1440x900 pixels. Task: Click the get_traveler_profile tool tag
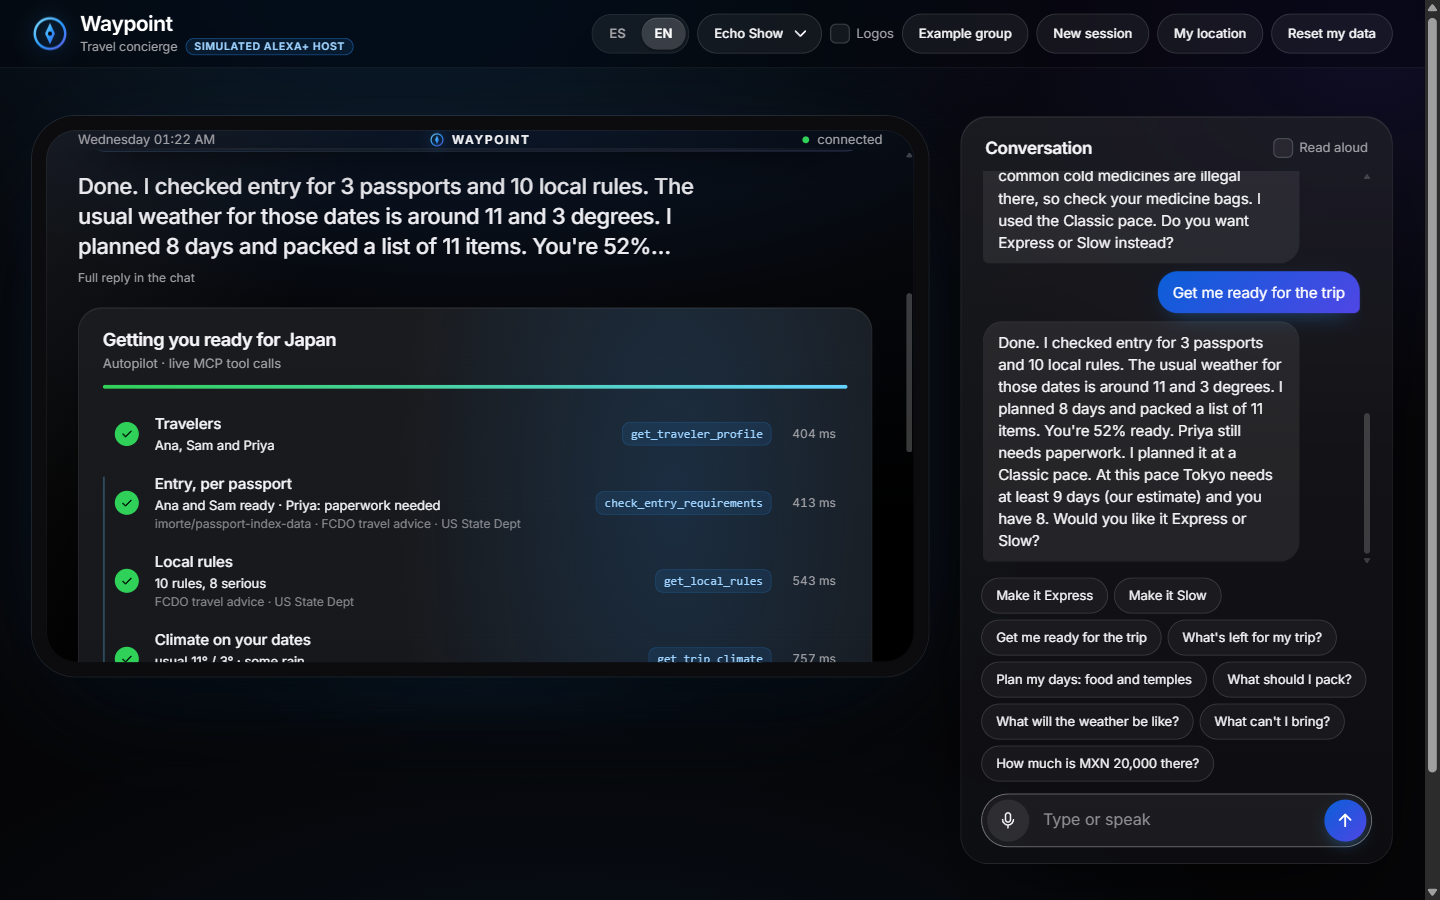coord(697,434)
